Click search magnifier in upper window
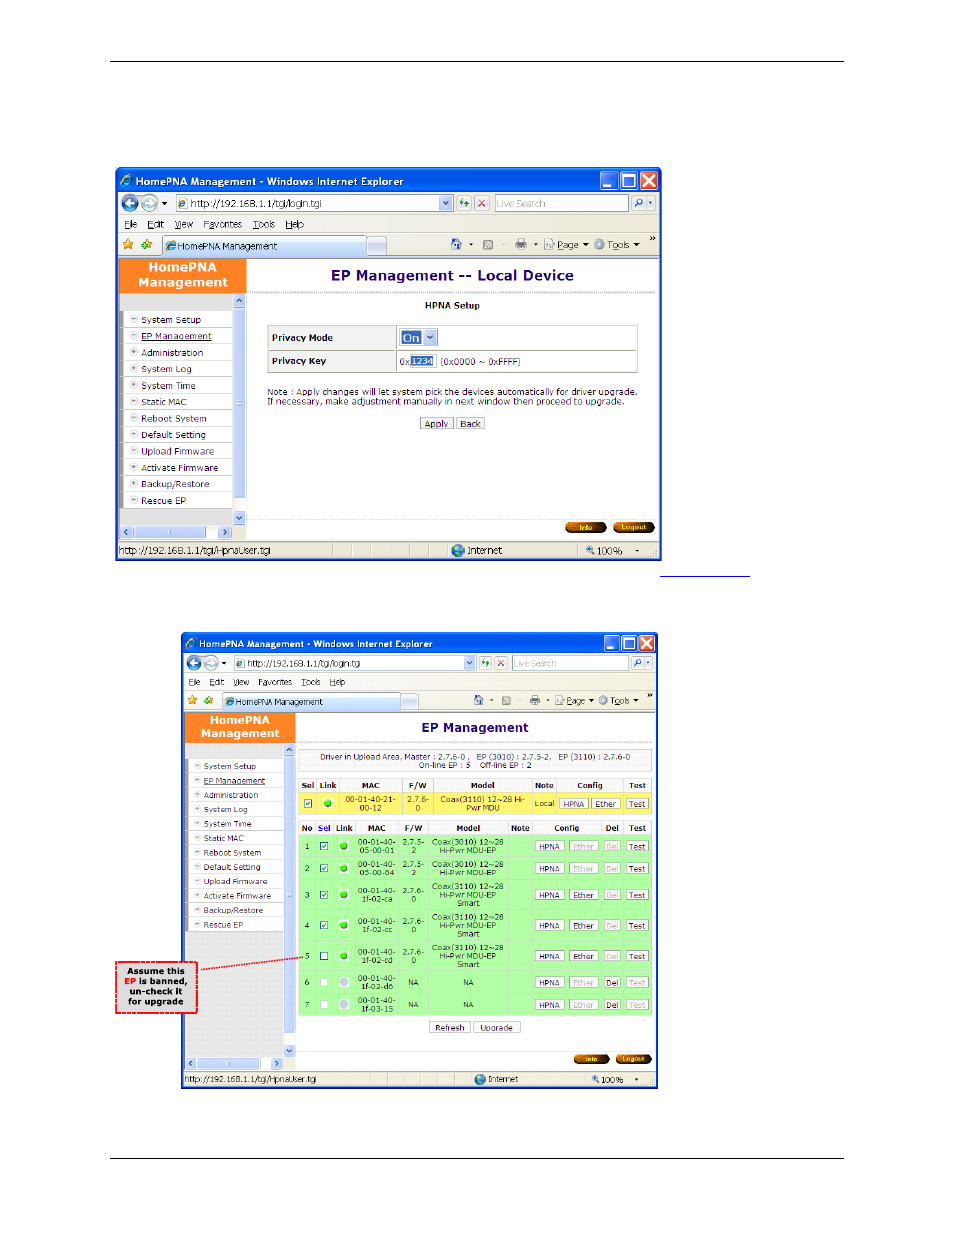Screen dimensions: 954x1235 pos(638,203)
